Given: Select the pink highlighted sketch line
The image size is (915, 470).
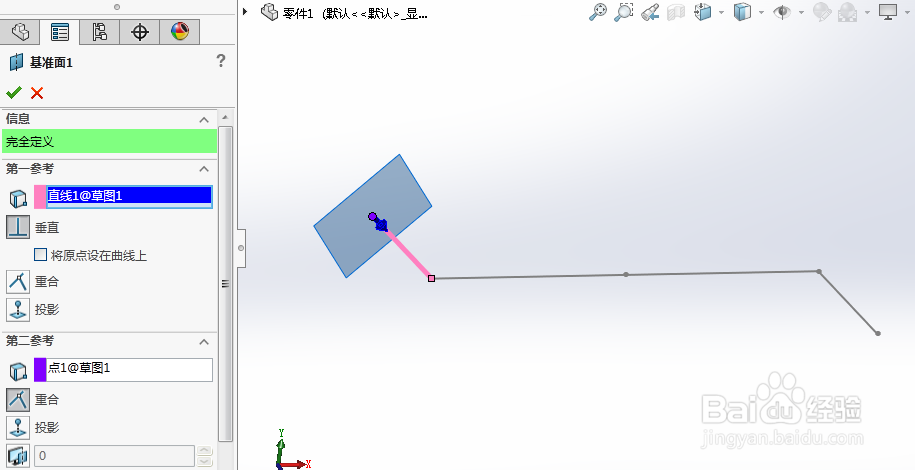Looking at the screenshot, I should (410, 253).
